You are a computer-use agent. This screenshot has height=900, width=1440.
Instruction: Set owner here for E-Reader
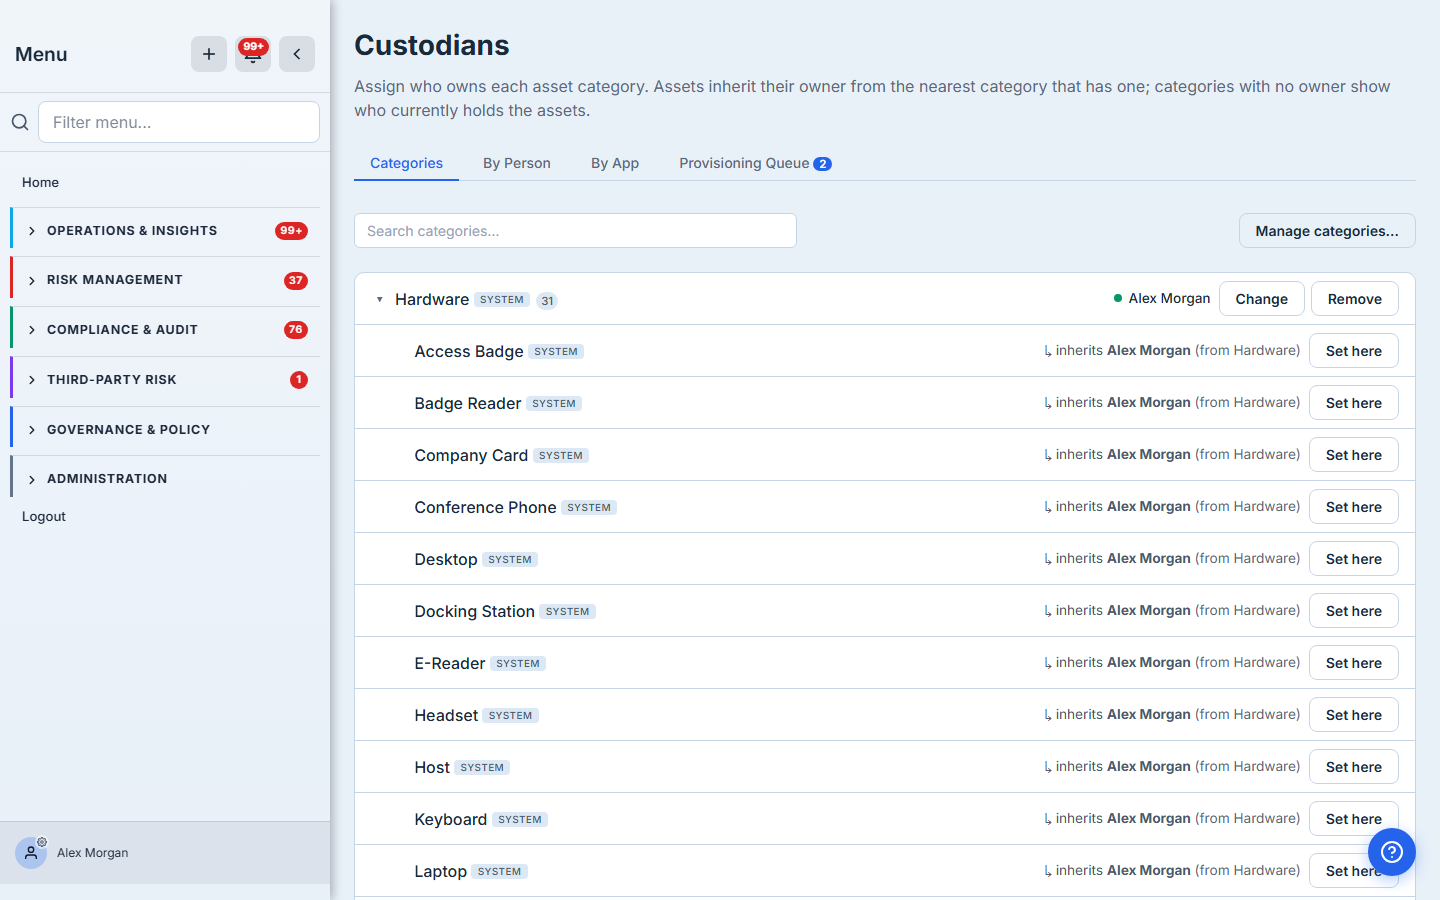point(1354,663)
